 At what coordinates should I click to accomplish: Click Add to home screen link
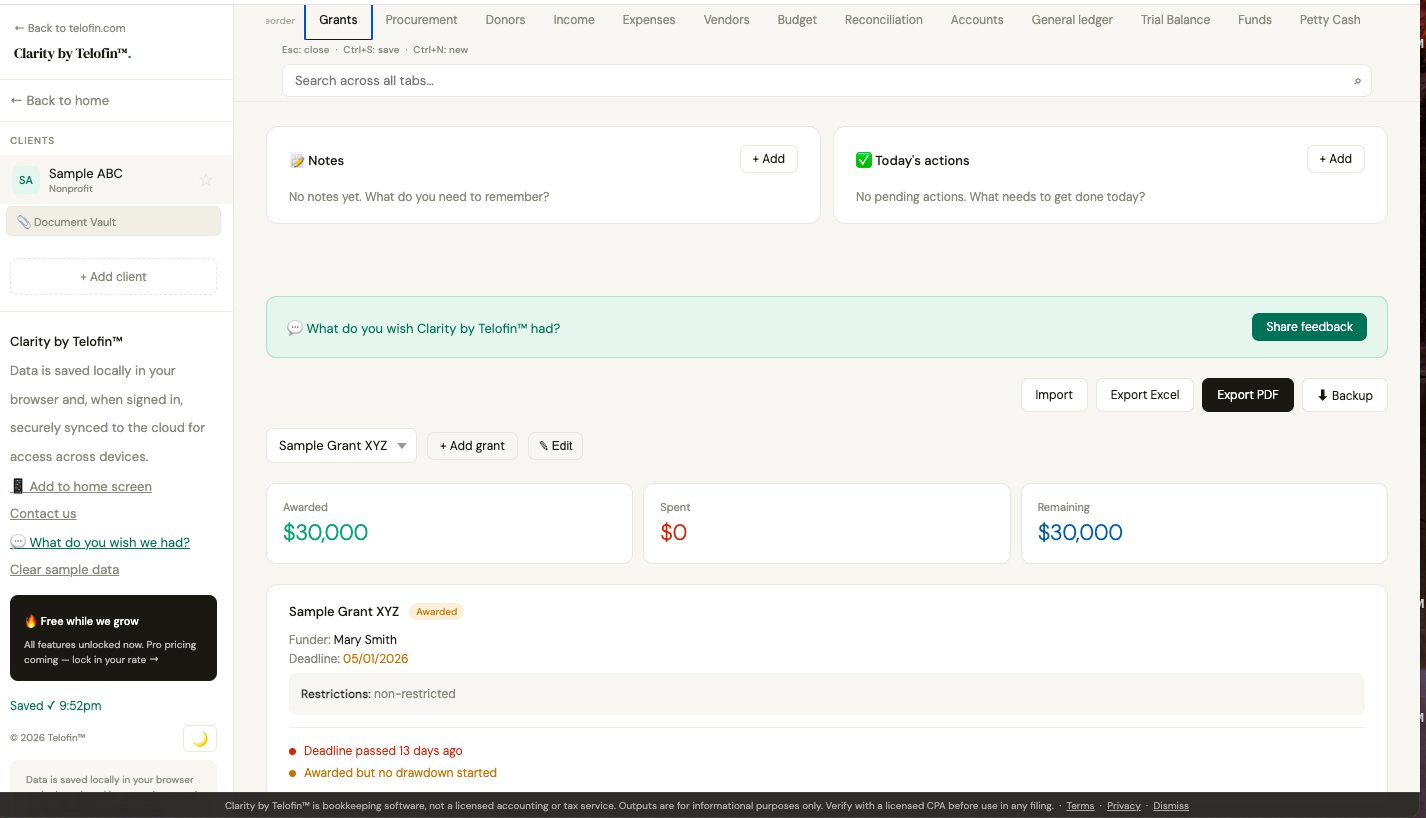[81, 487]
